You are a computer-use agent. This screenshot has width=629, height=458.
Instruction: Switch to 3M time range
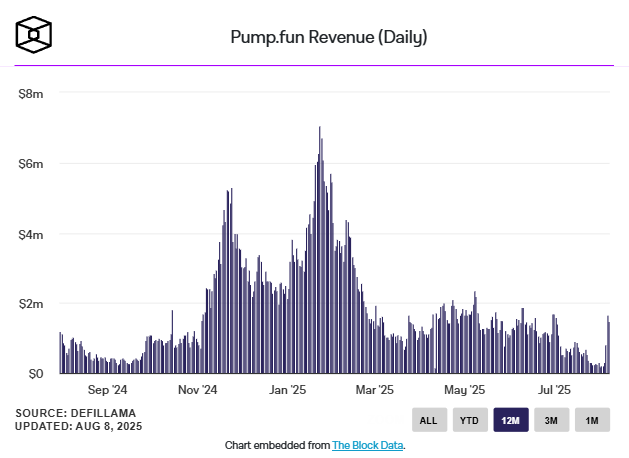[552, 420]
